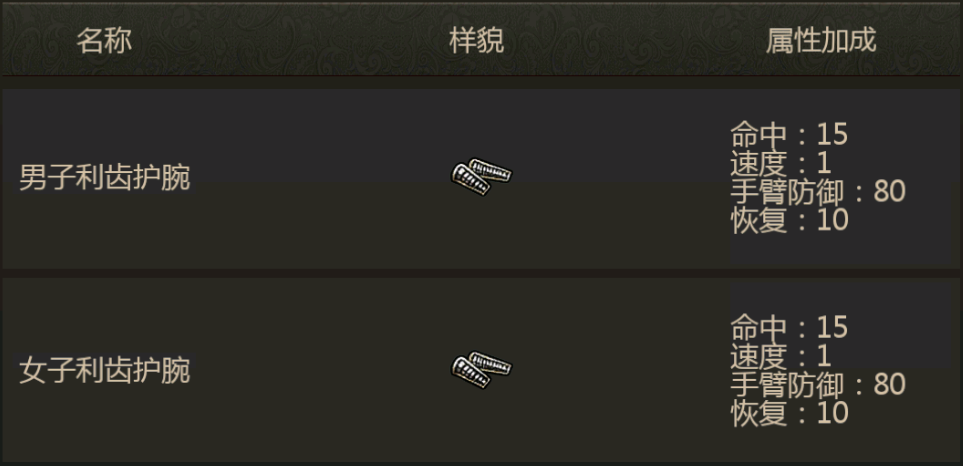The width and height of the screenshot is (963, 466).
Task: Click the 15 hit value for 男子利齿护腕
Action: pos(832,134)
